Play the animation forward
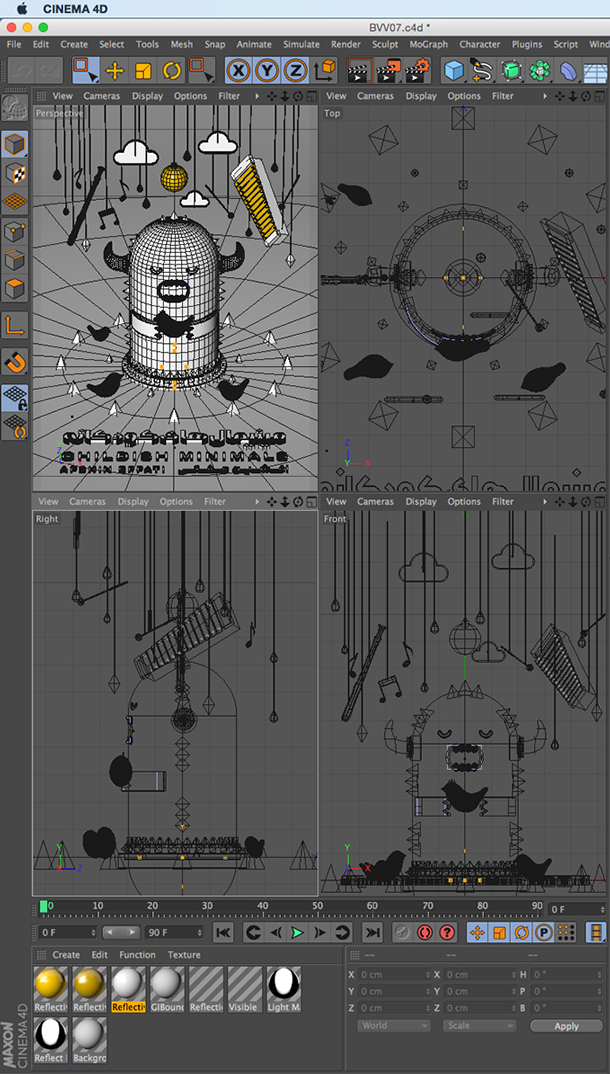 pyautogui.click(x=296, y=932)
